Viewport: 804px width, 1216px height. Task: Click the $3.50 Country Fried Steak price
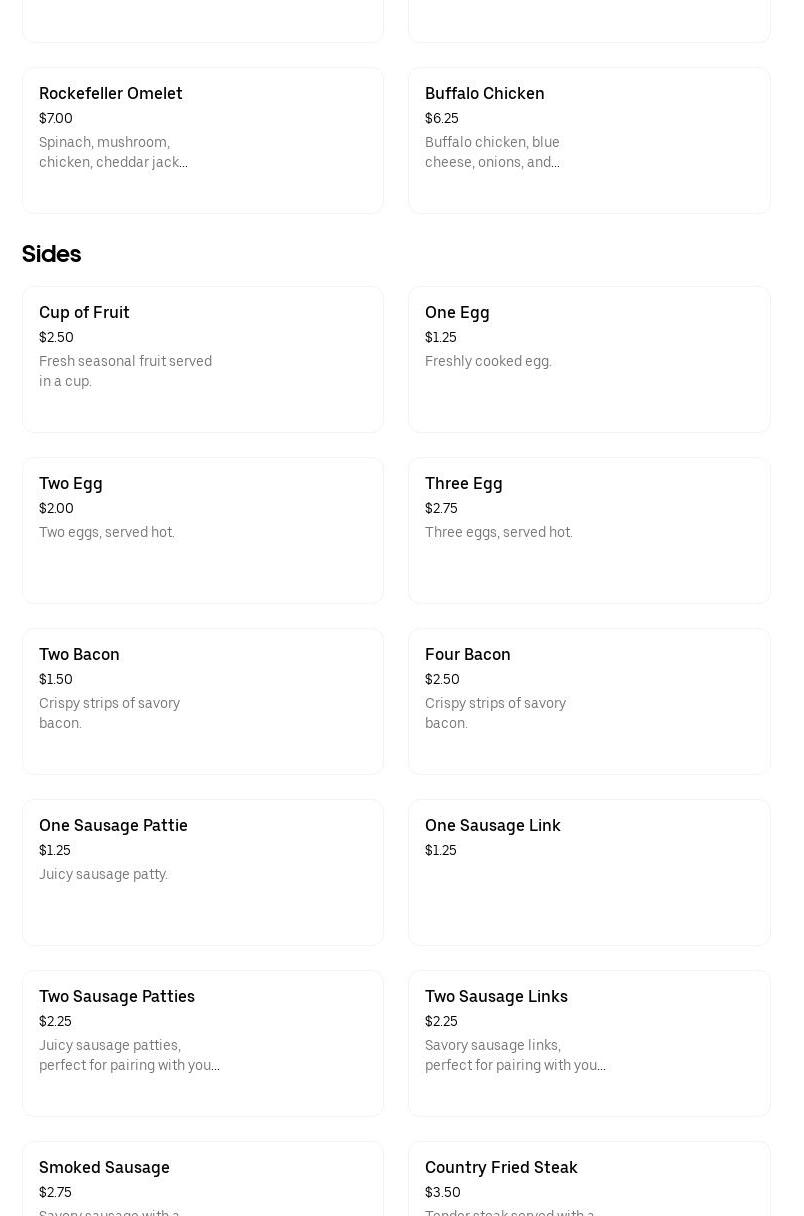click(443, 1192)
